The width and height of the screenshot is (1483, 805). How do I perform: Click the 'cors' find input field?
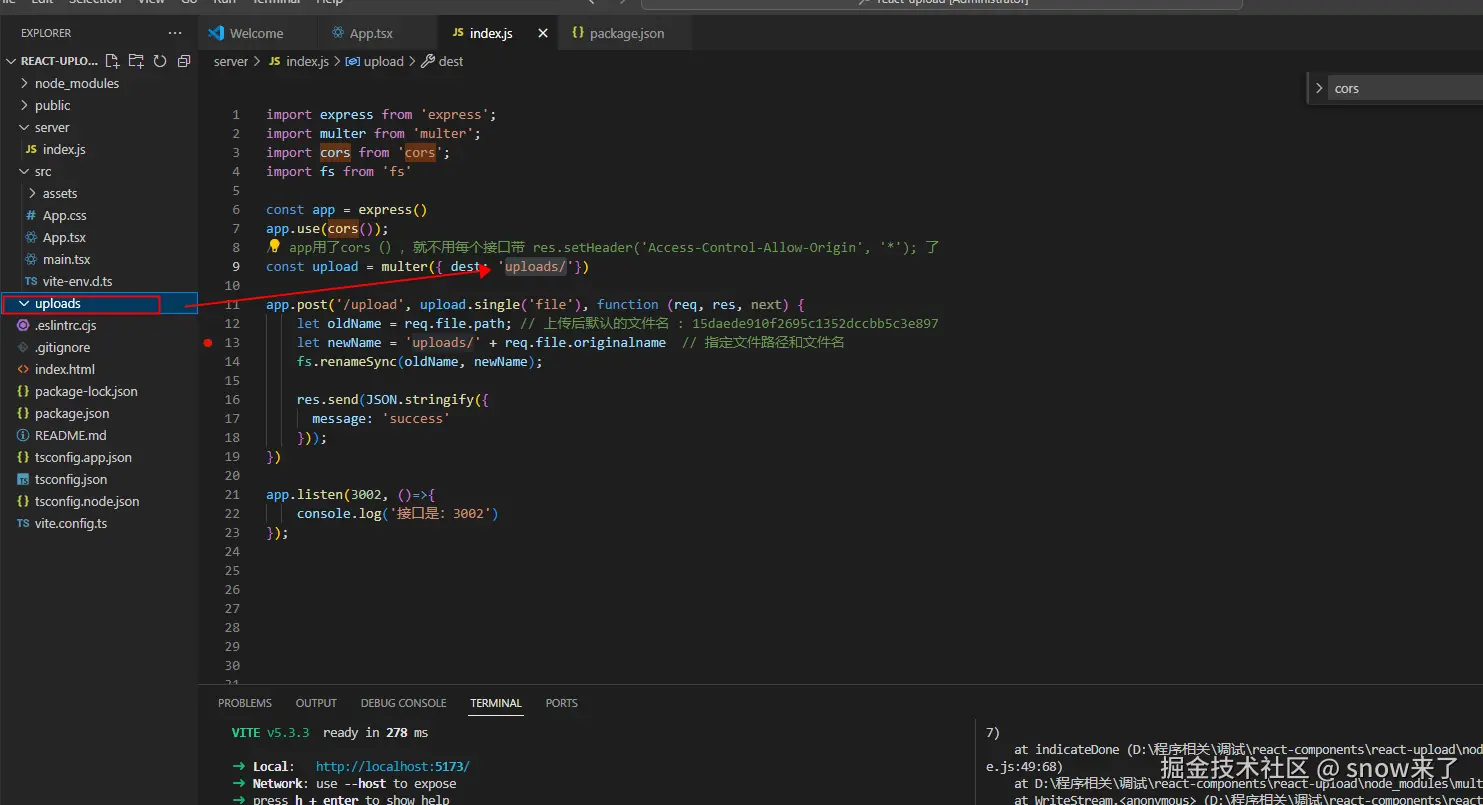1400,88
